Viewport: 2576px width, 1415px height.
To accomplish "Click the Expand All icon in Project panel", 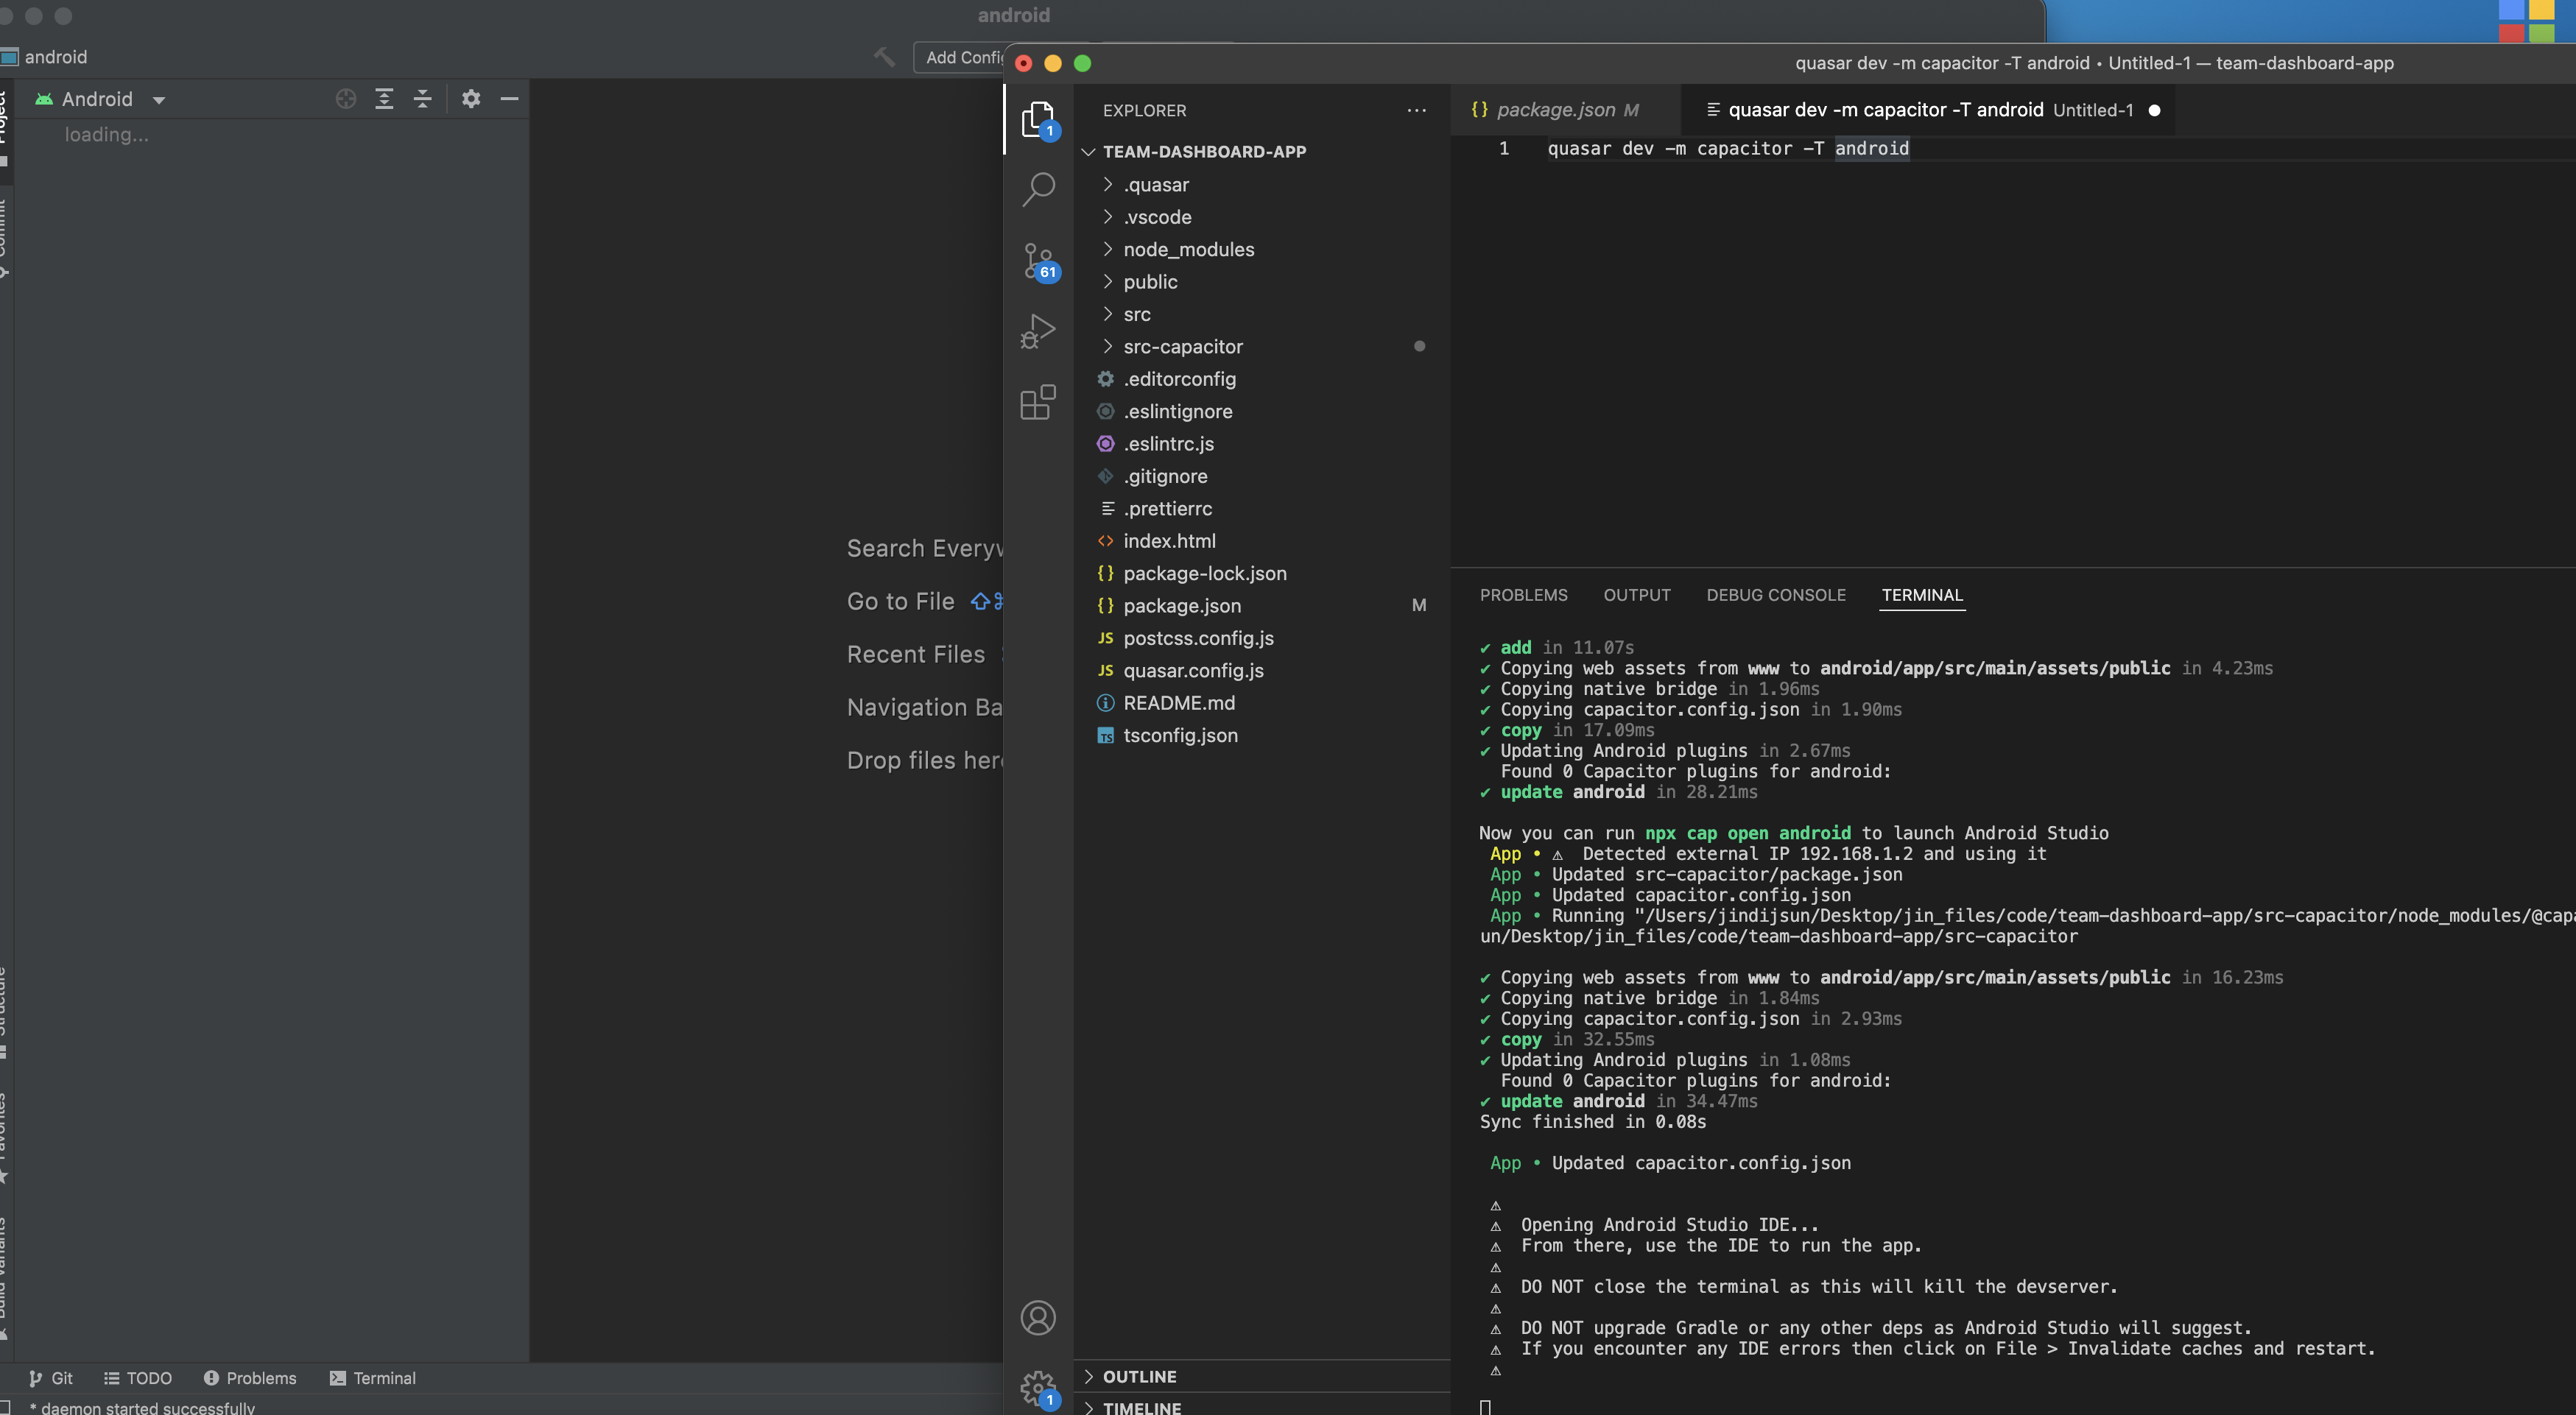I will coord(384,99).
